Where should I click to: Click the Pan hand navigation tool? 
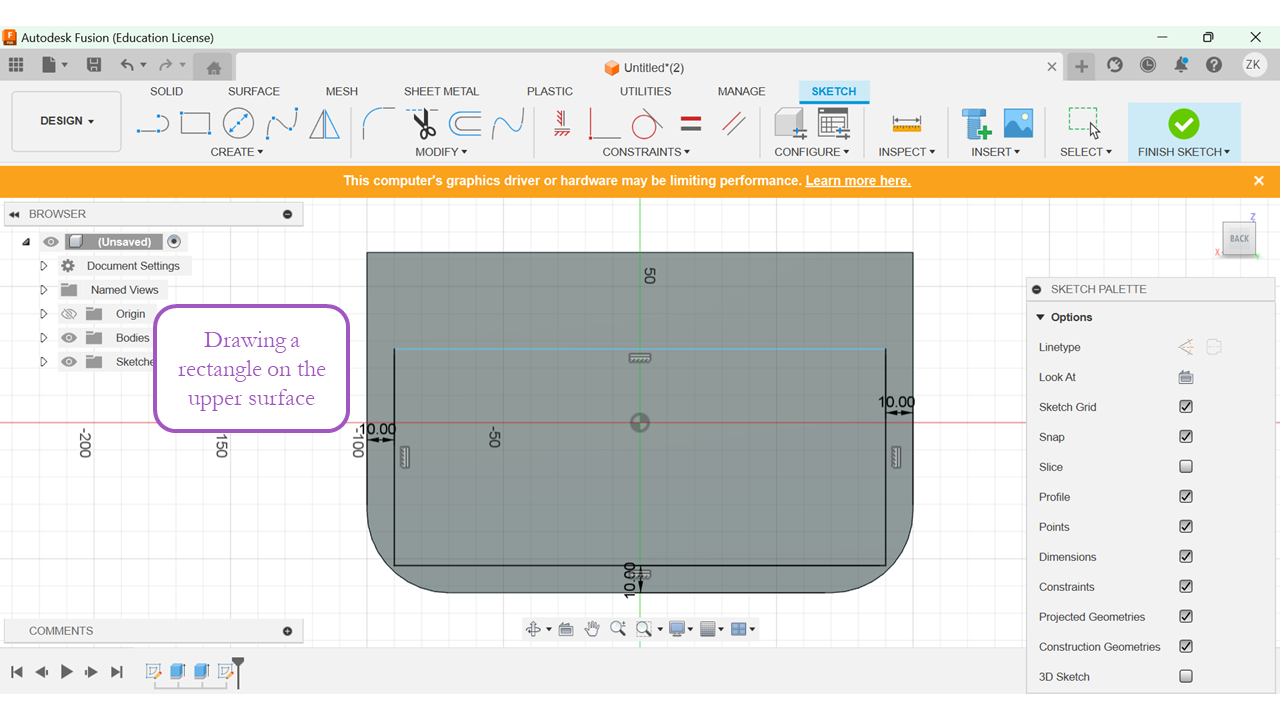[x=592, y=629]
